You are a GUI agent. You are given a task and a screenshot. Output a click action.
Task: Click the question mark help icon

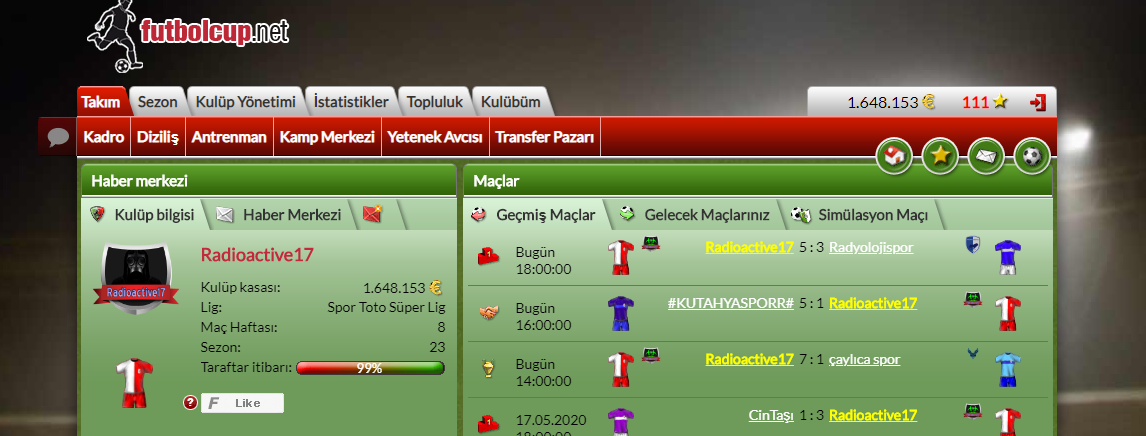tap(190, 402)
